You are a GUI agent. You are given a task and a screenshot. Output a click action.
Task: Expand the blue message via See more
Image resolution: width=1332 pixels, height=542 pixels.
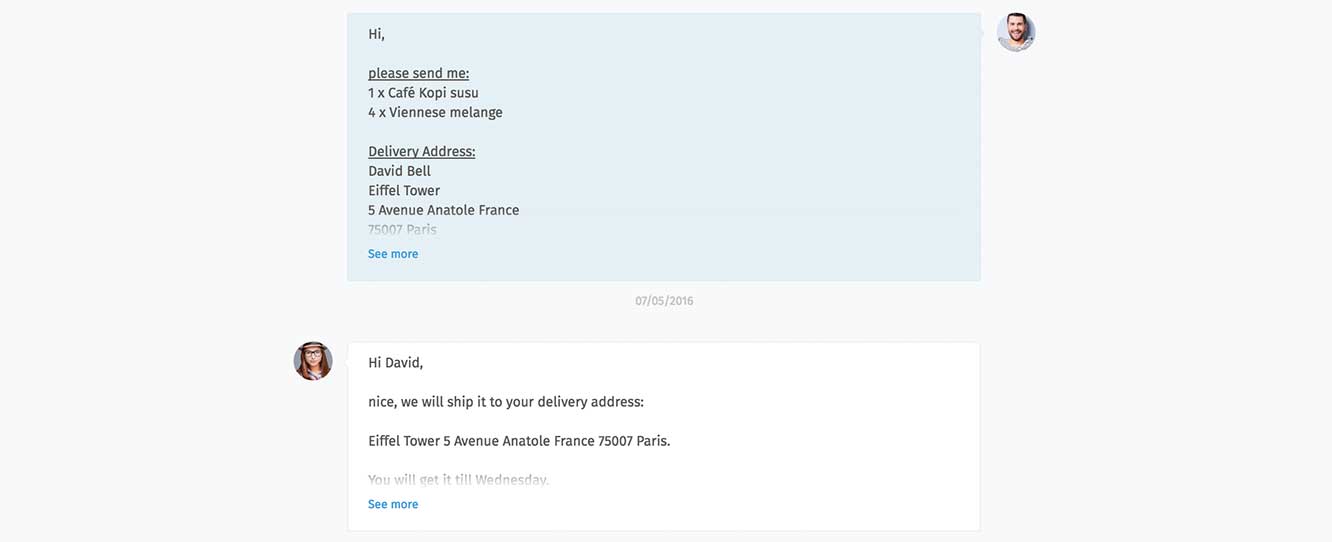click(393, 254)
